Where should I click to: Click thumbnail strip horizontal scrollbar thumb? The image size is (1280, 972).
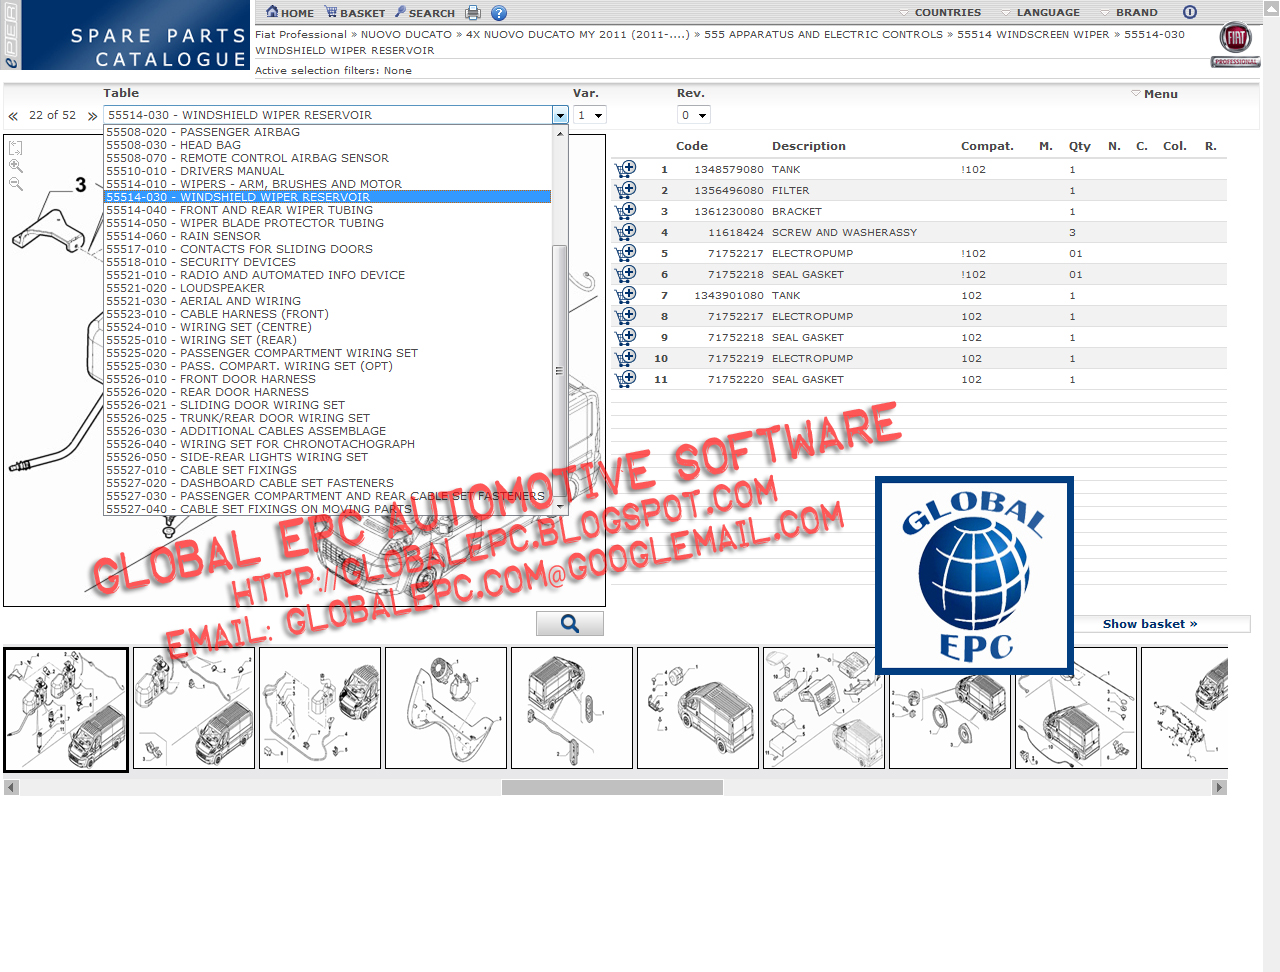point(612,788)
